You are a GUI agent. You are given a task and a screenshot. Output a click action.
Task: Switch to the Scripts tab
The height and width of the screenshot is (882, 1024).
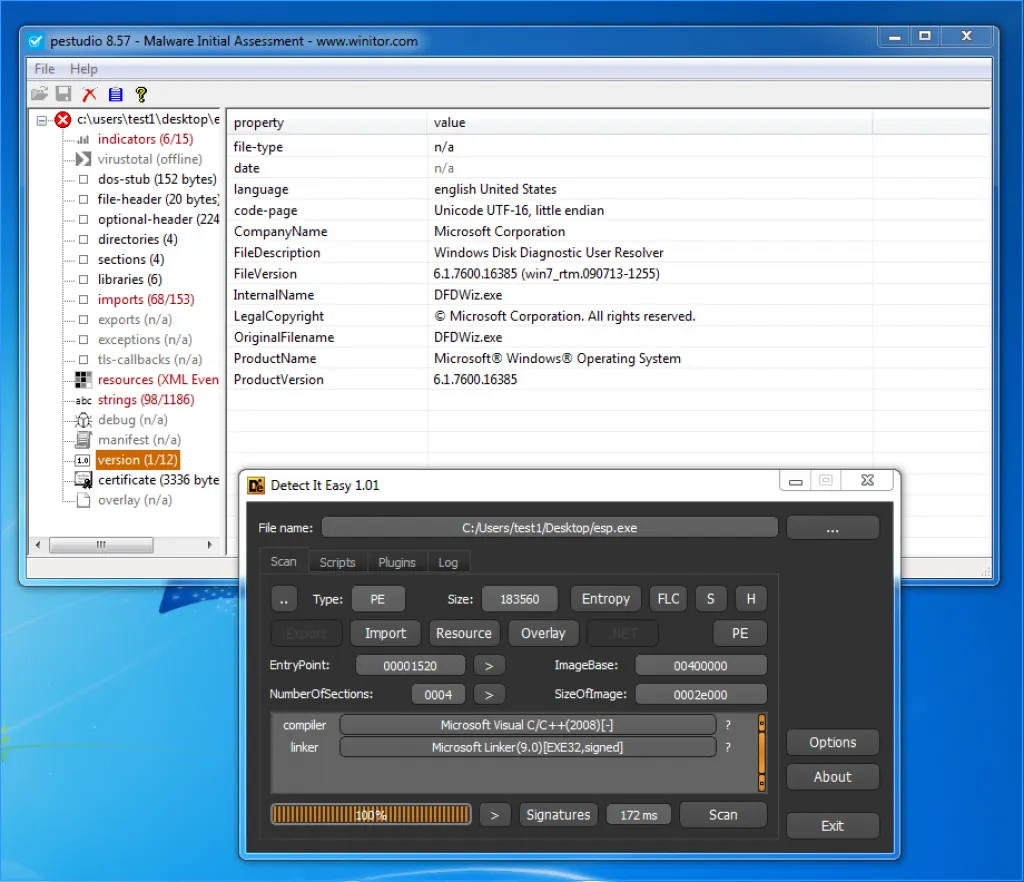337,562
